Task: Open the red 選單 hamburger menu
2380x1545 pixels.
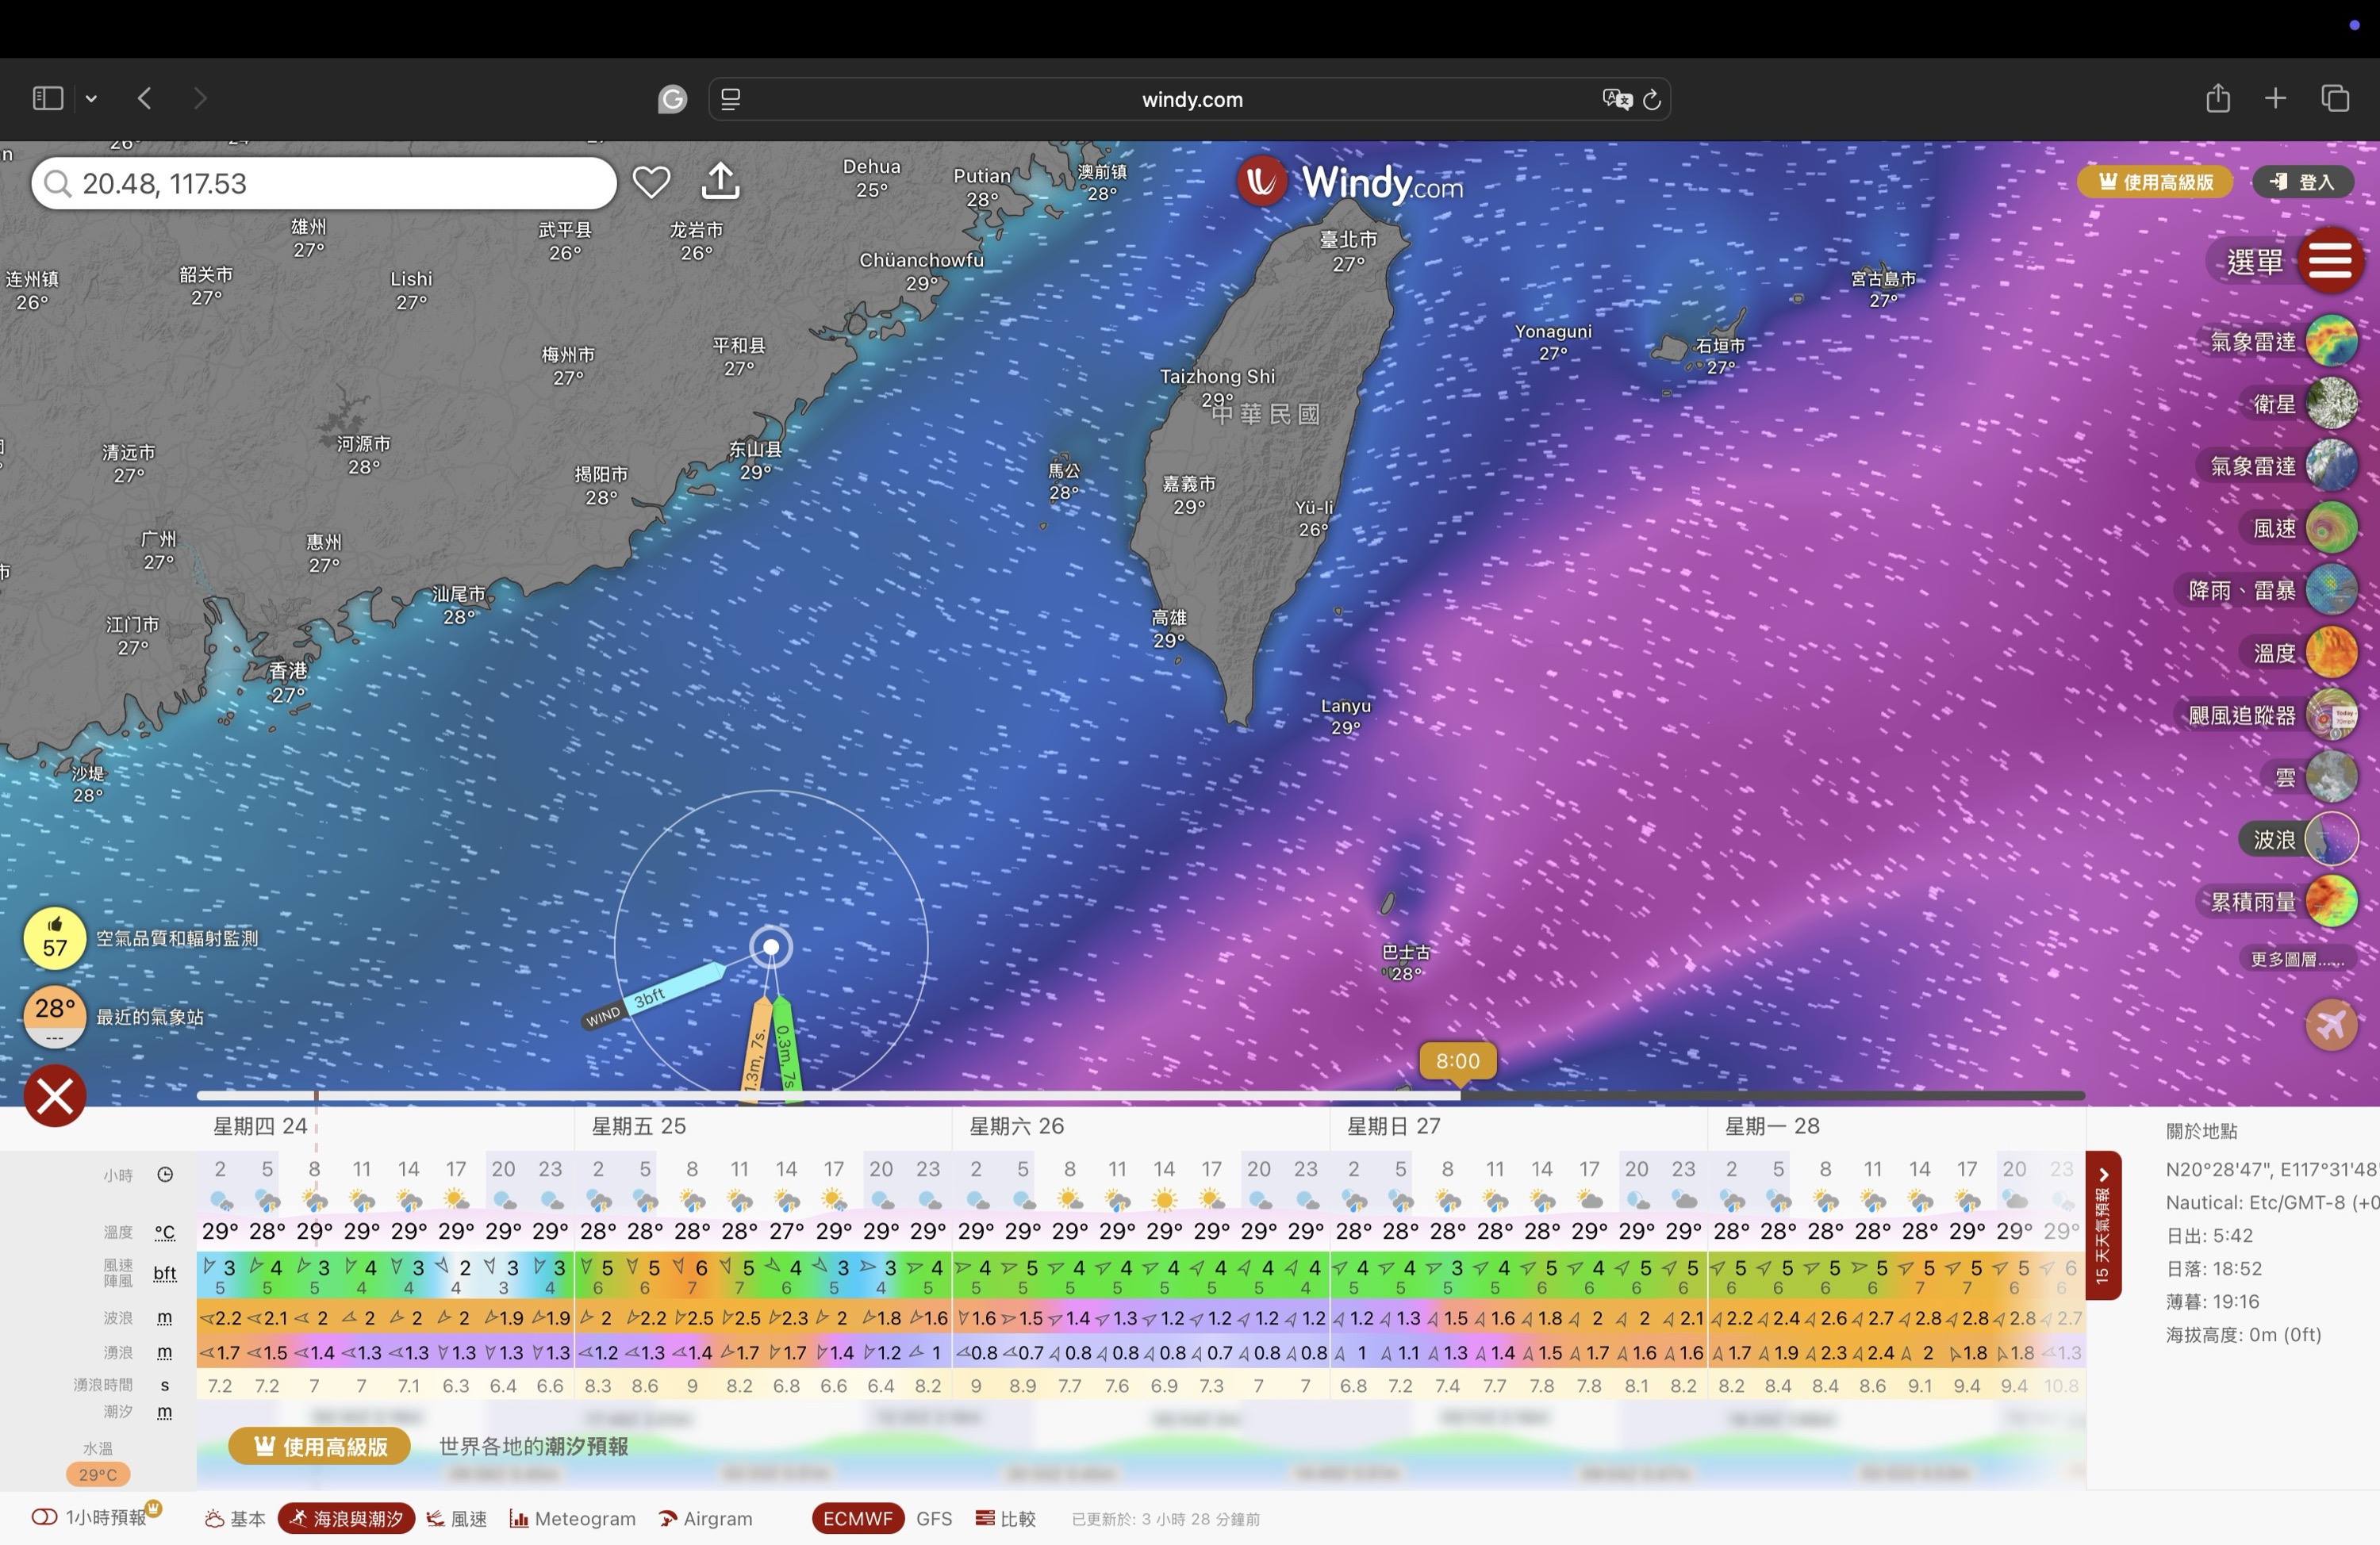Action: point(2329,261)
